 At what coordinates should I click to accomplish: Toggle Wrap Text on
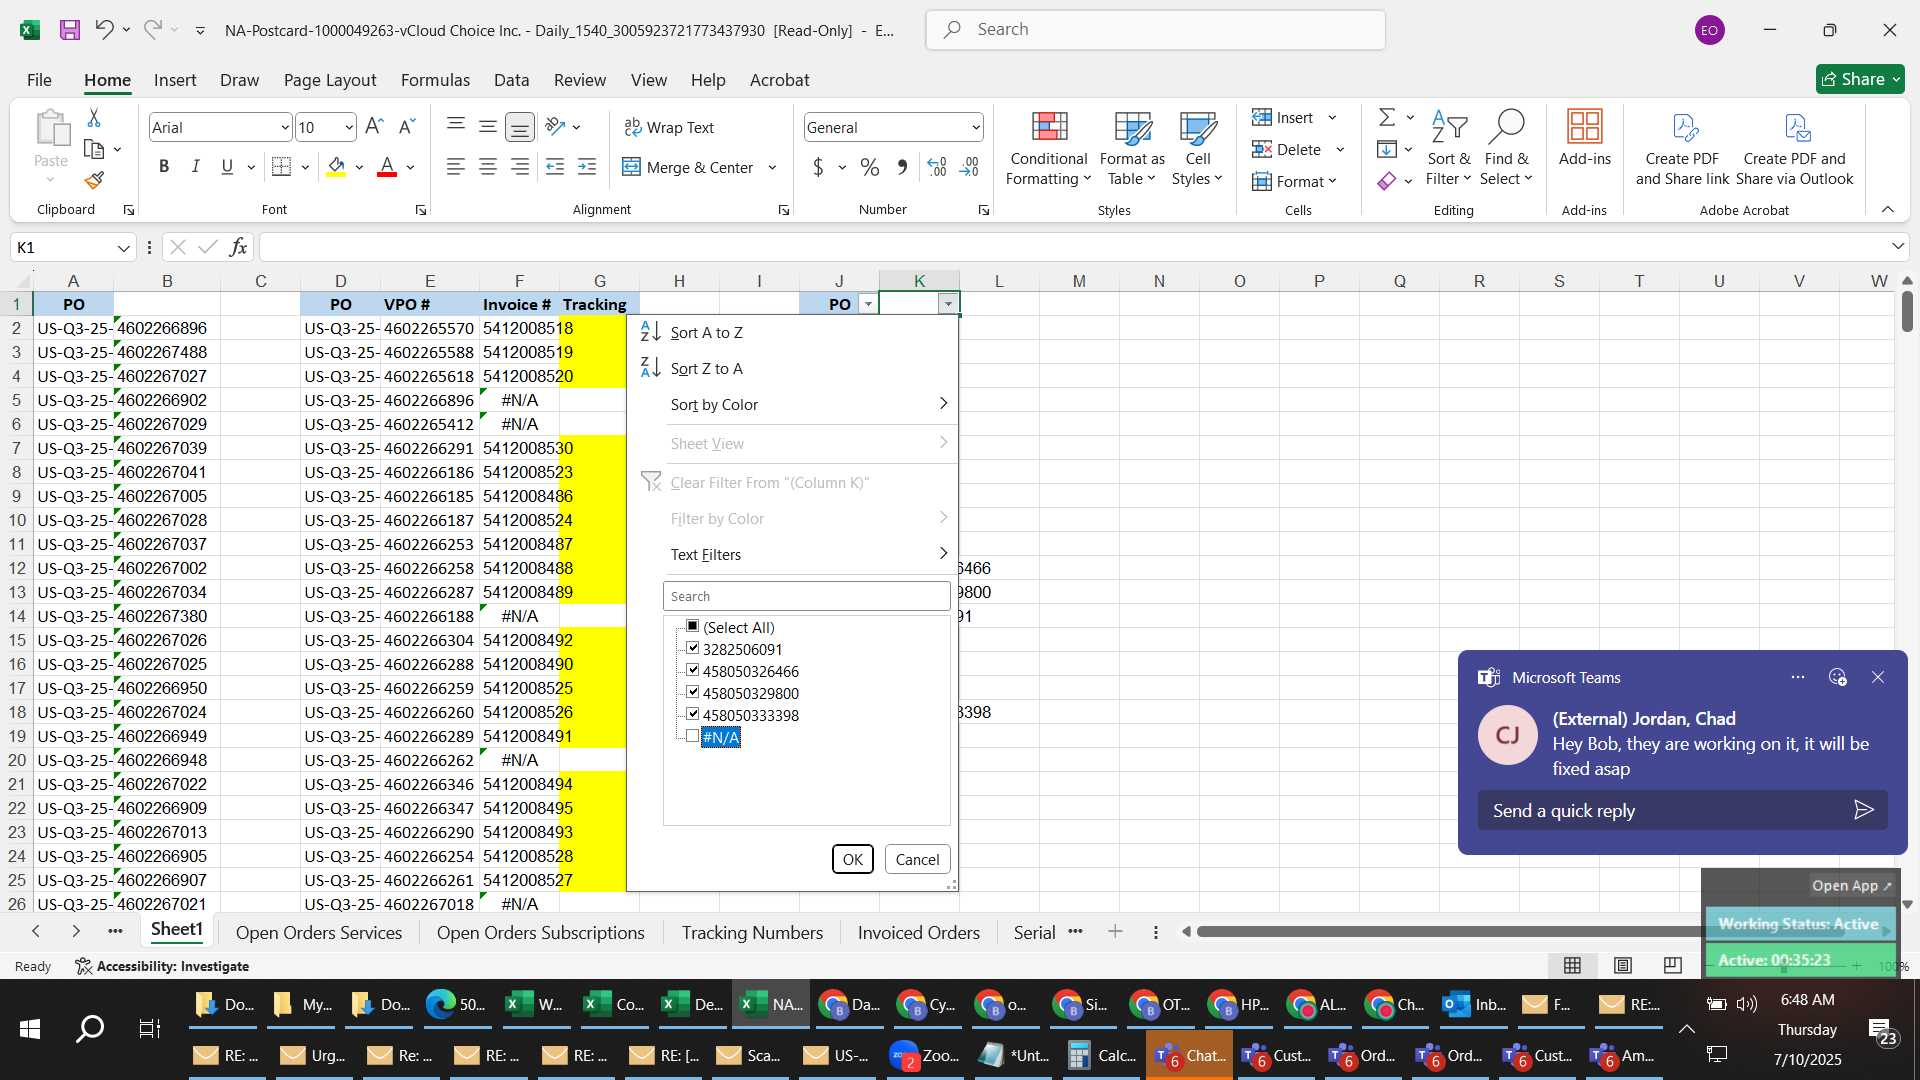[669, 127]
